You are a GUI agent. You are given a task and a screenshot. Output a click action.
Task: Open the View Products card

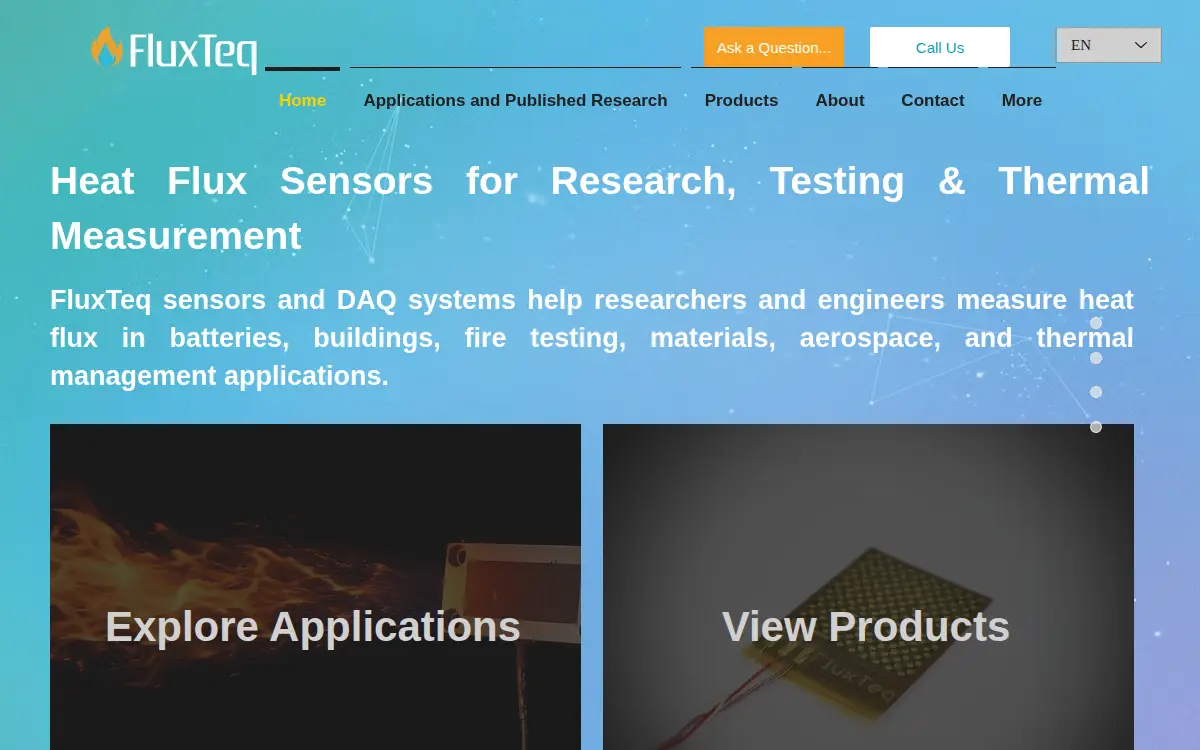pos(868,587)
